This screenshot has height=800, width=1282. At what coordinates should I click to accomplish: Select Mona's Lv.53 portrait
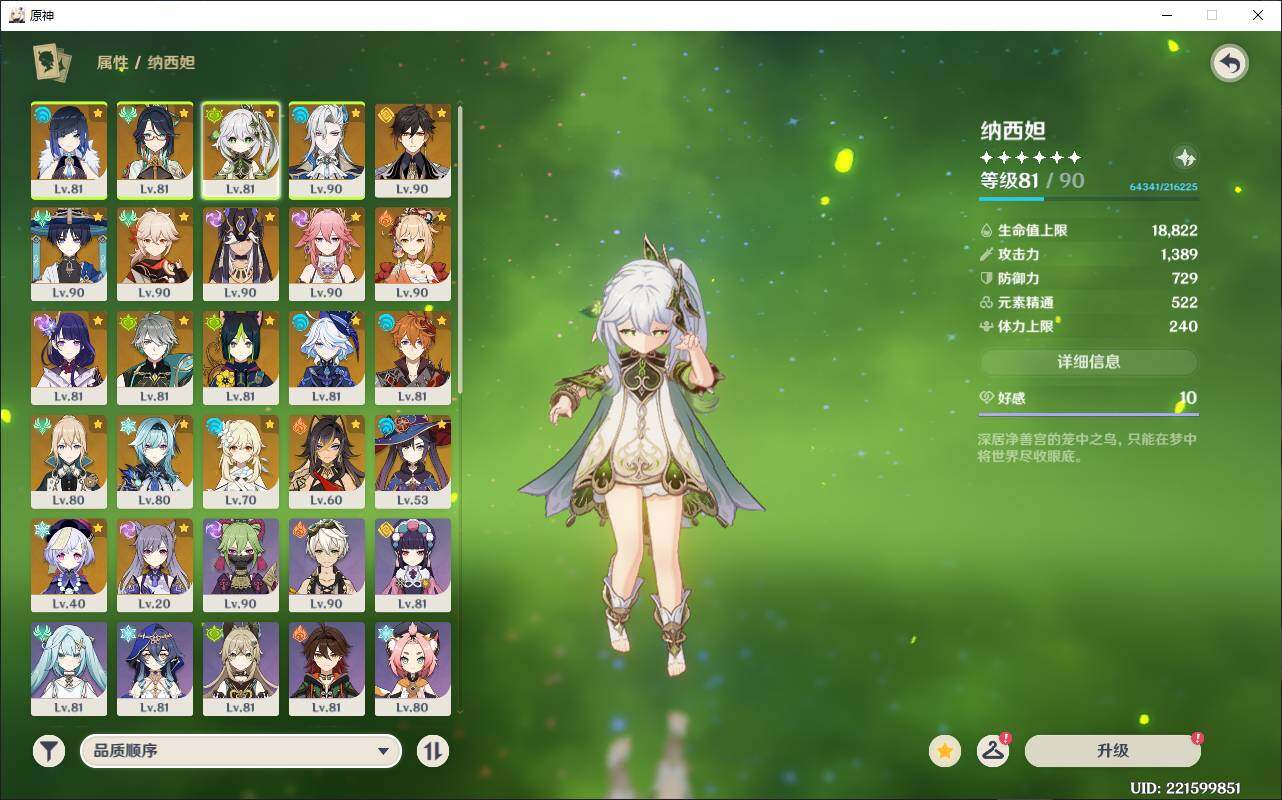click(x=413, y=462)
